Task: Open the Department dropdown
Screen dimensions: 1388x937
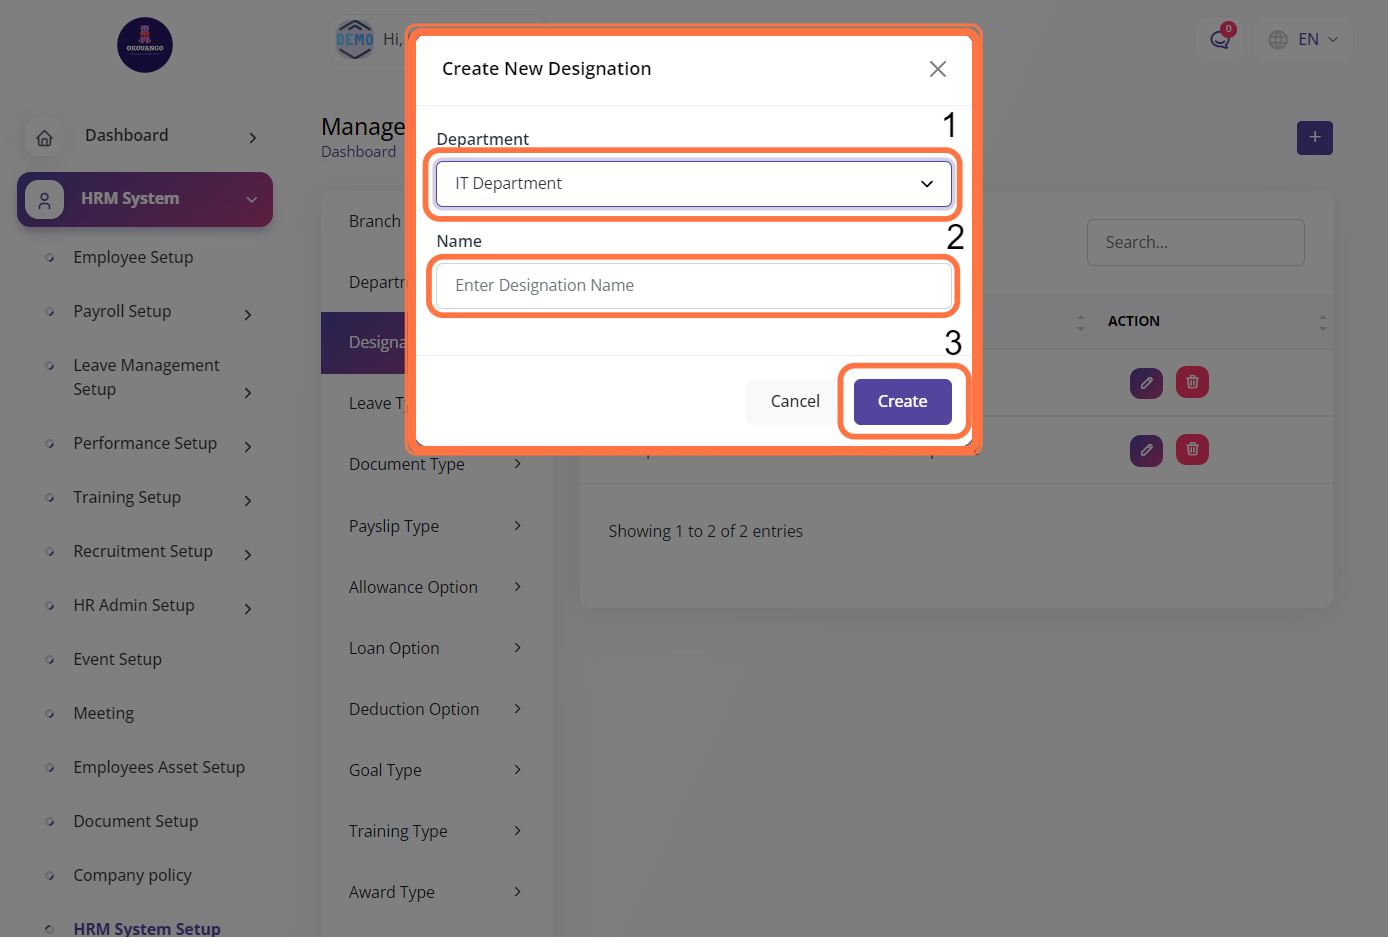Action: 693,184
